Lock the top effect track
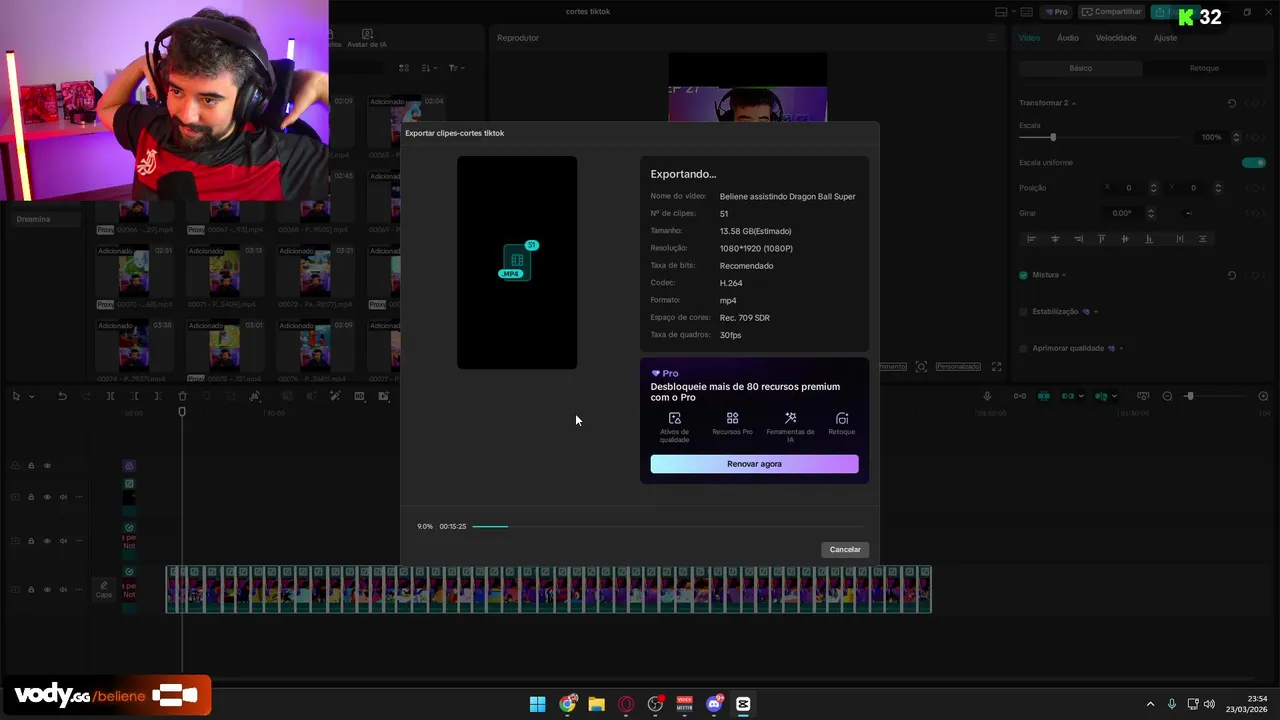The image size is (1280, 720). click(31, 466)
